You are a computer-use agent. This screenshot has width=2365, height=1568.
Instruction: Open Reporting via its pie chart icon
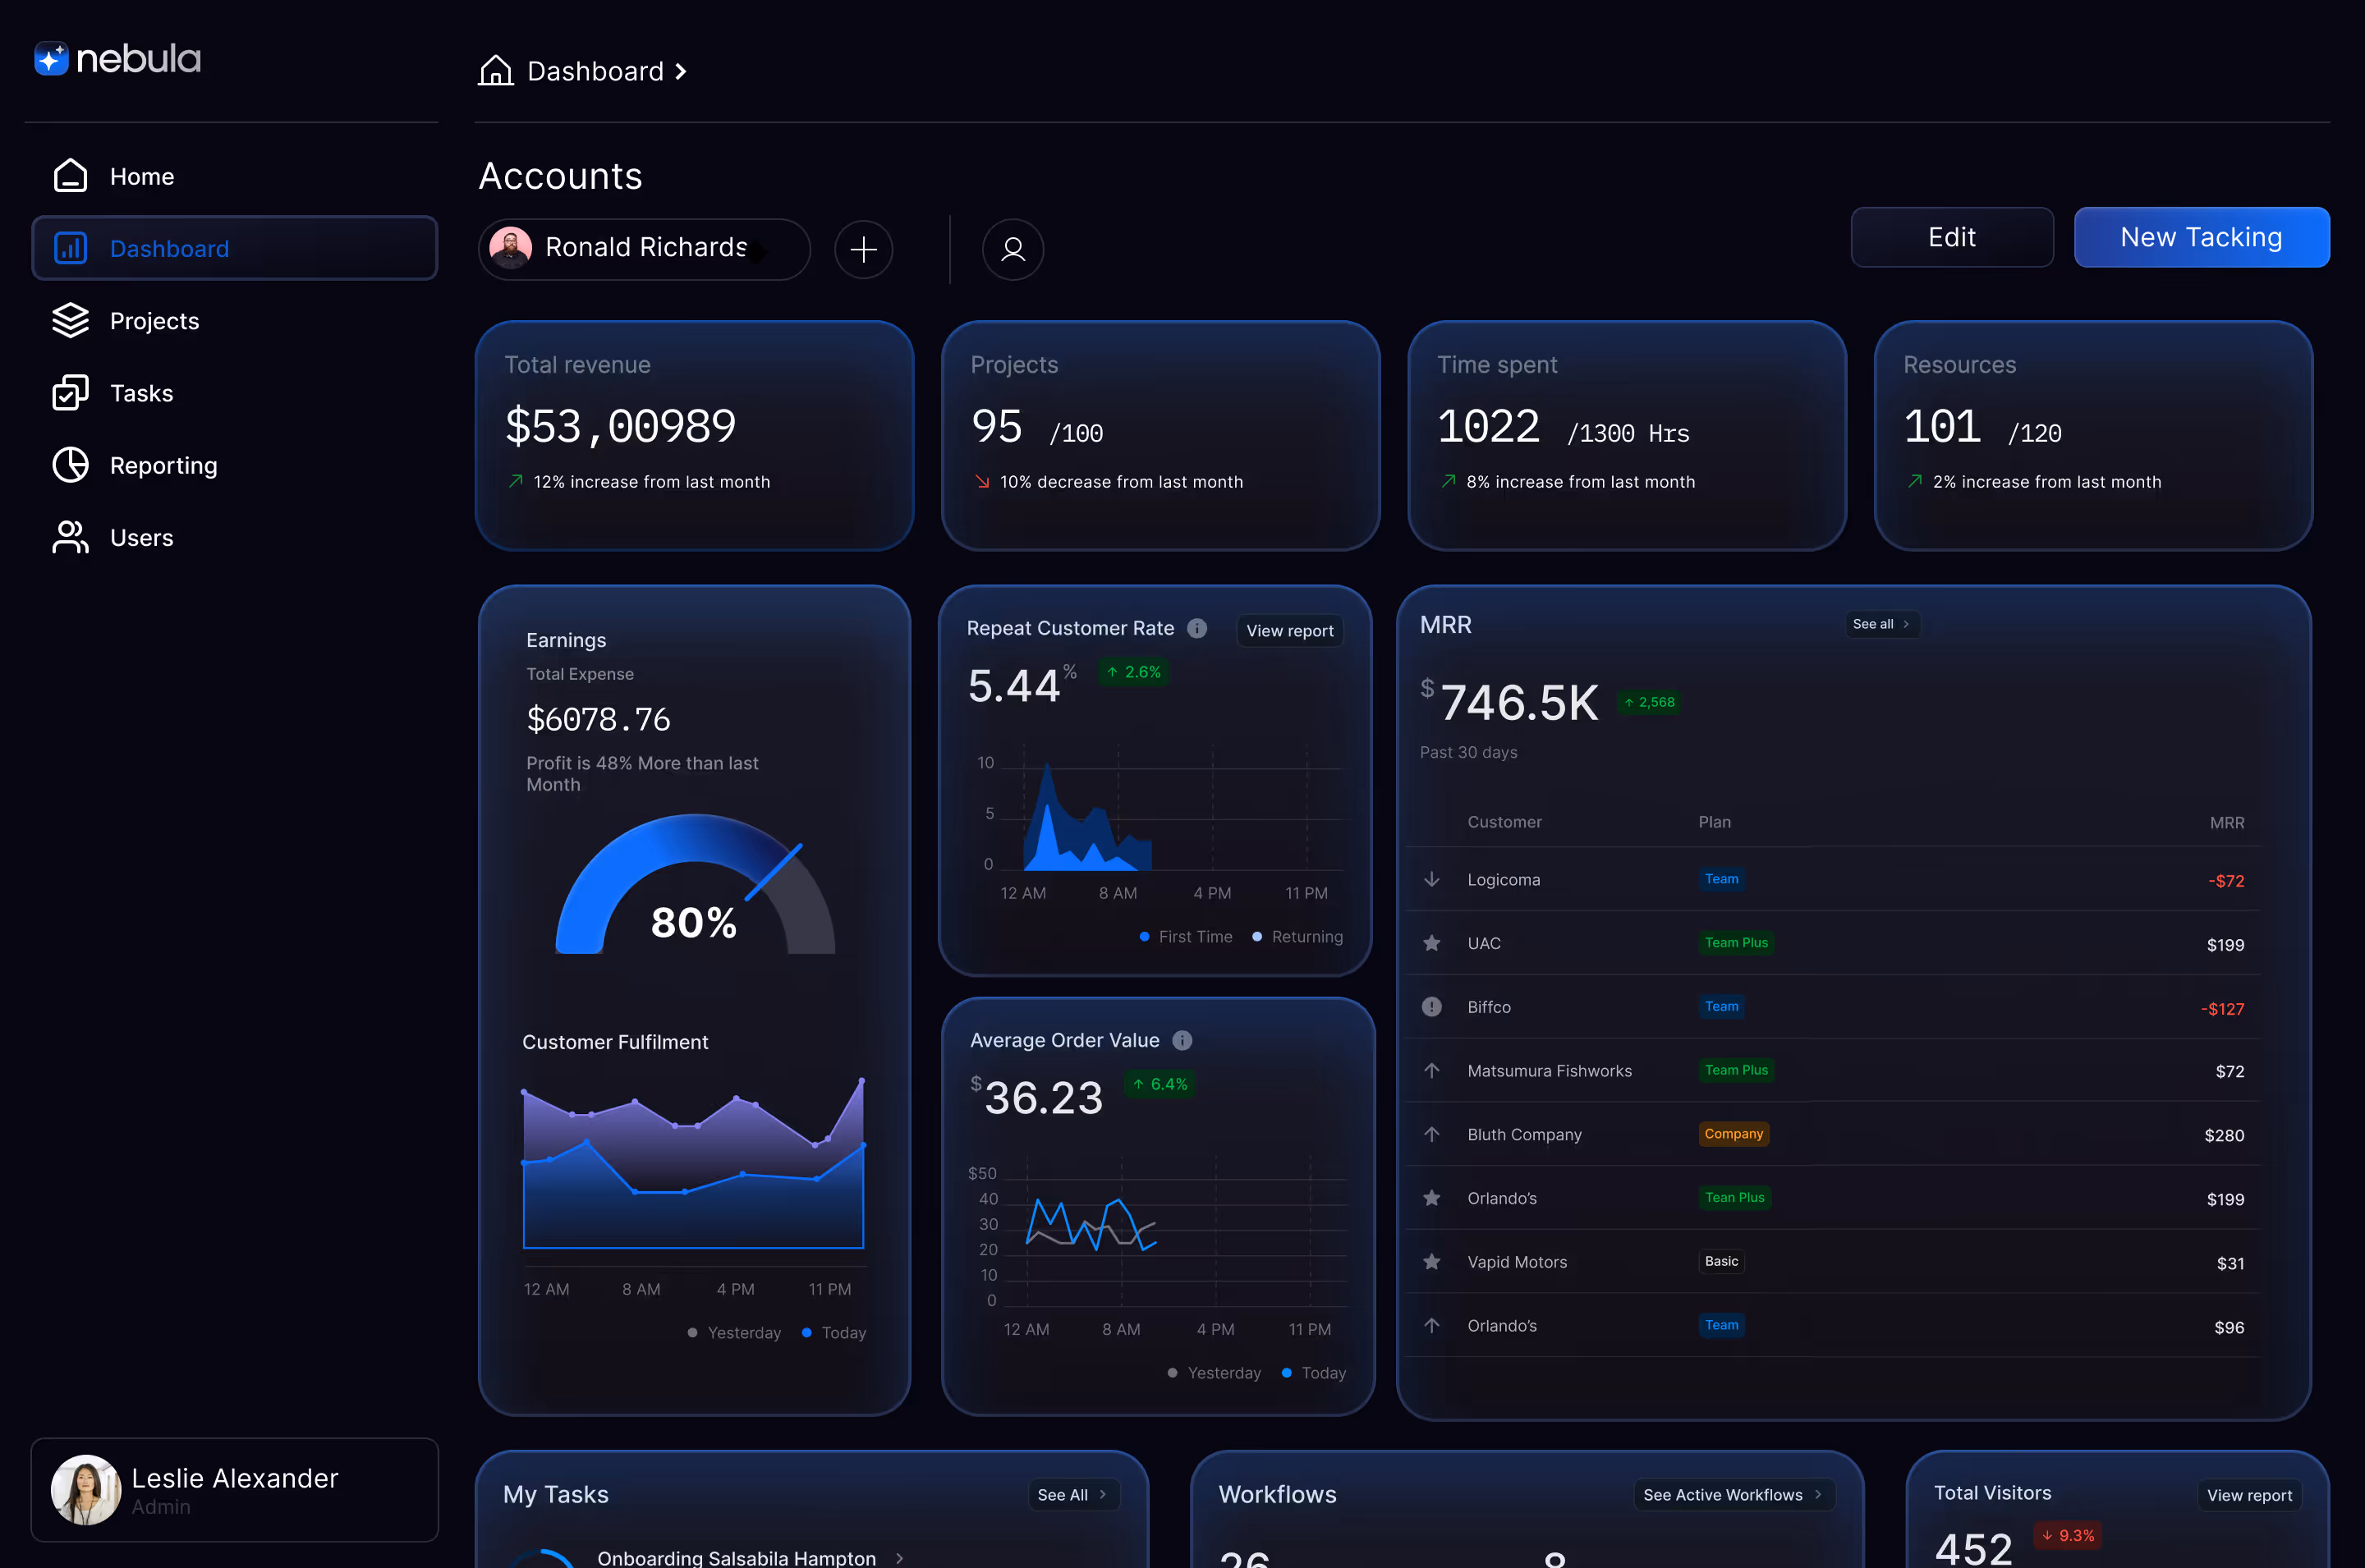coord(70,465)
